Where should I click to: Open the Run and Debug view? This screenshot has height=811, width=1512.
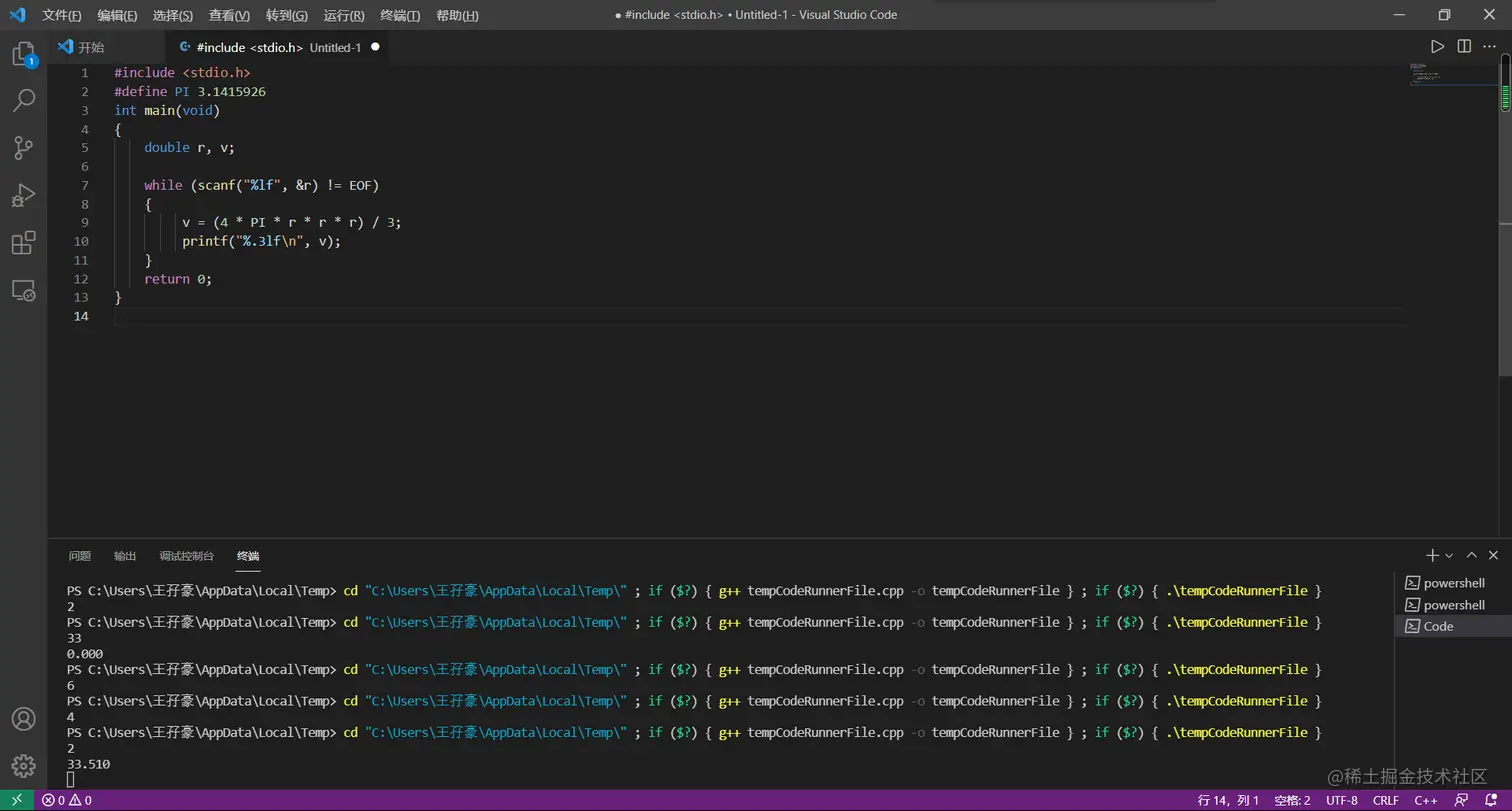23,195
